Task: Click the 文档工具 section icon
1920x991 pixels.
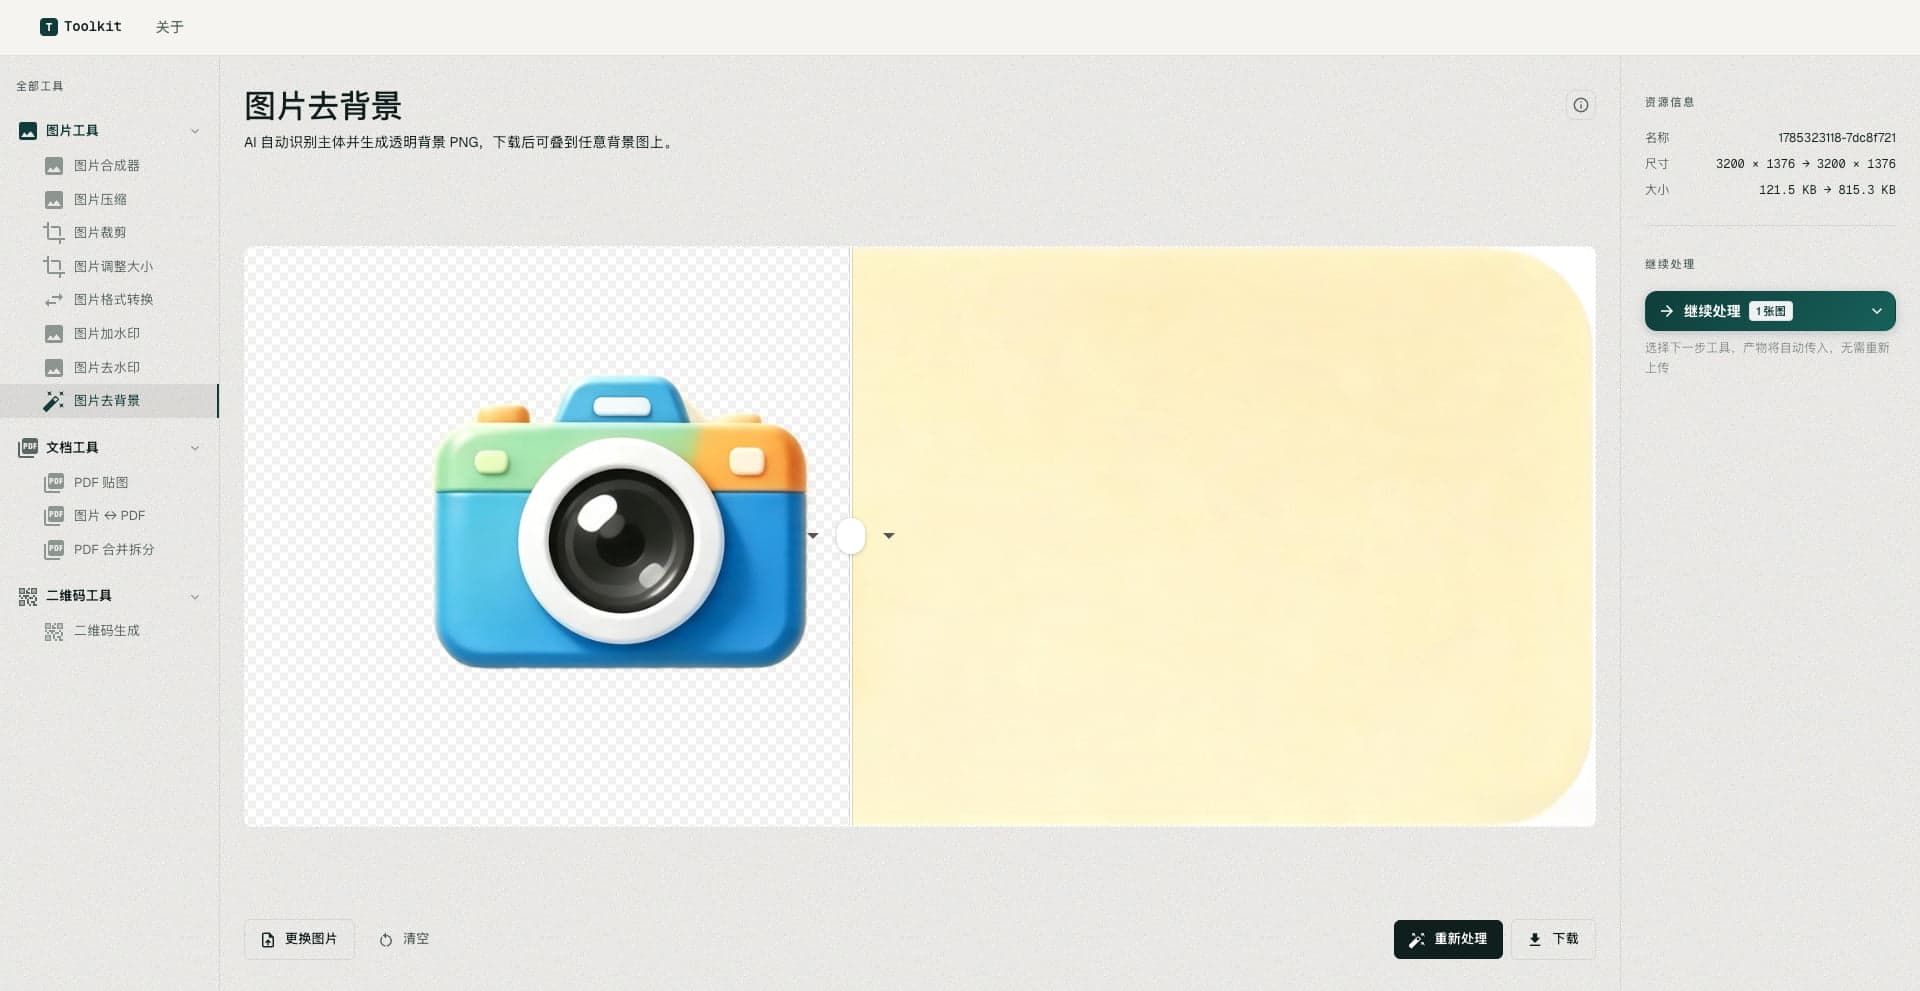Action: (28, 448)
